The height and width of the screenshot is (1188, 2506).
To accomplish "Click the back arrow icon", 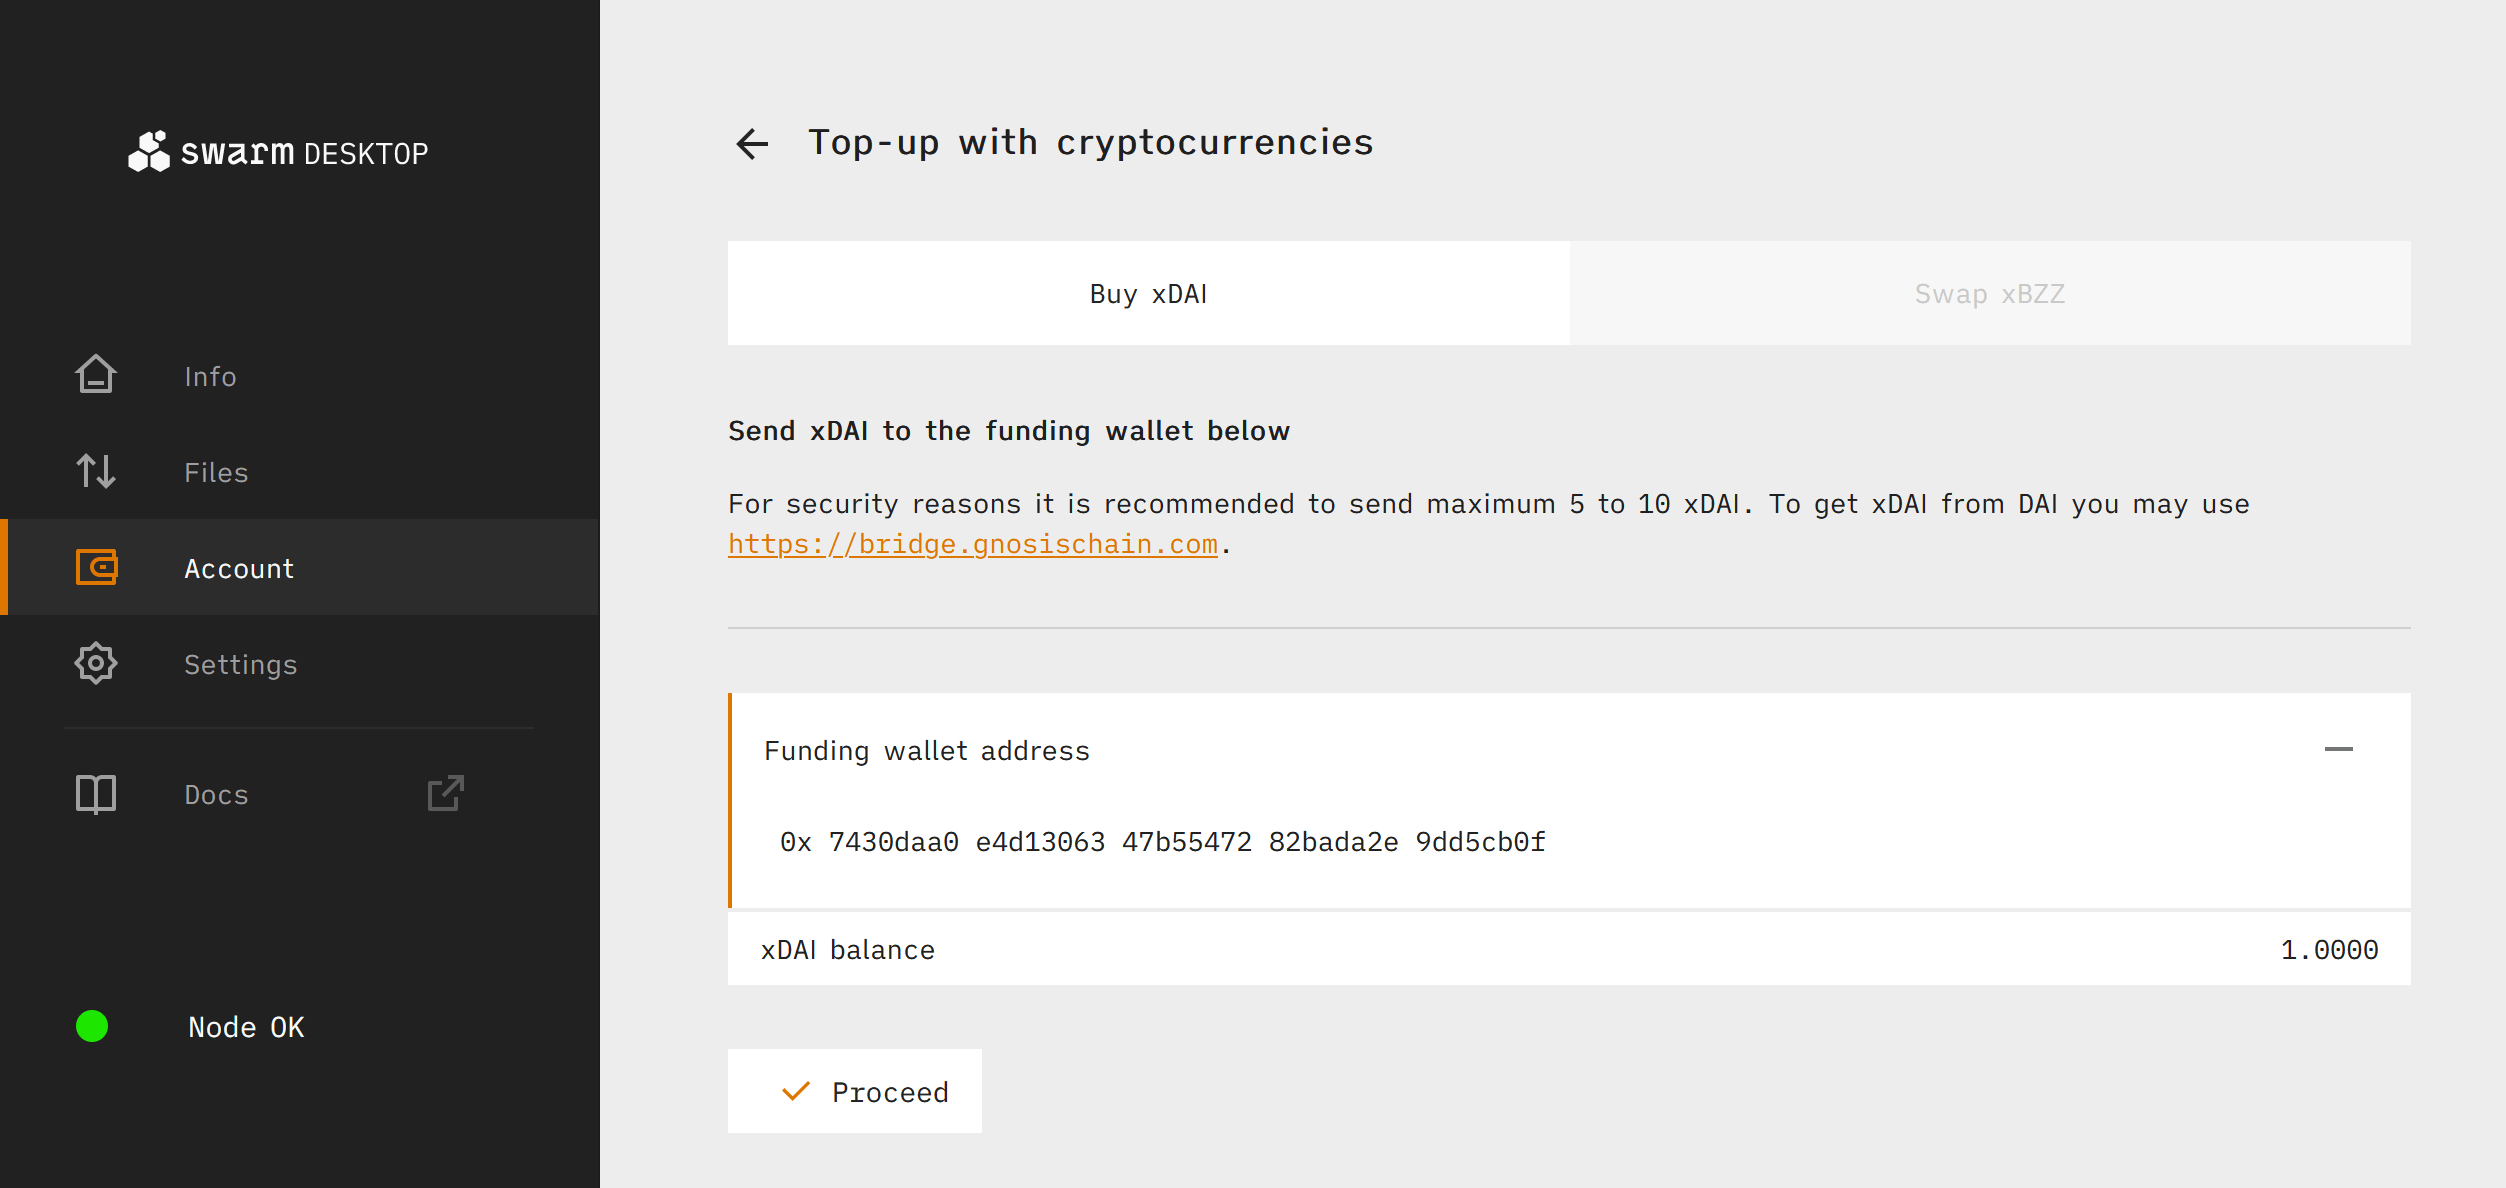I will click(x=752, y=144).
